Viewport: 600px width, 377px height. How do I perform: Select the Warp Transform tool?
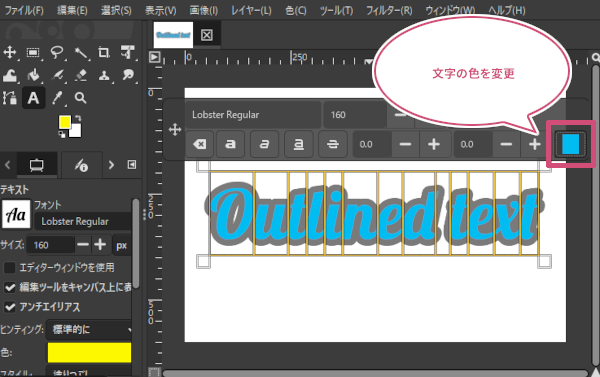pyautogui.click(x=10, y=75)
